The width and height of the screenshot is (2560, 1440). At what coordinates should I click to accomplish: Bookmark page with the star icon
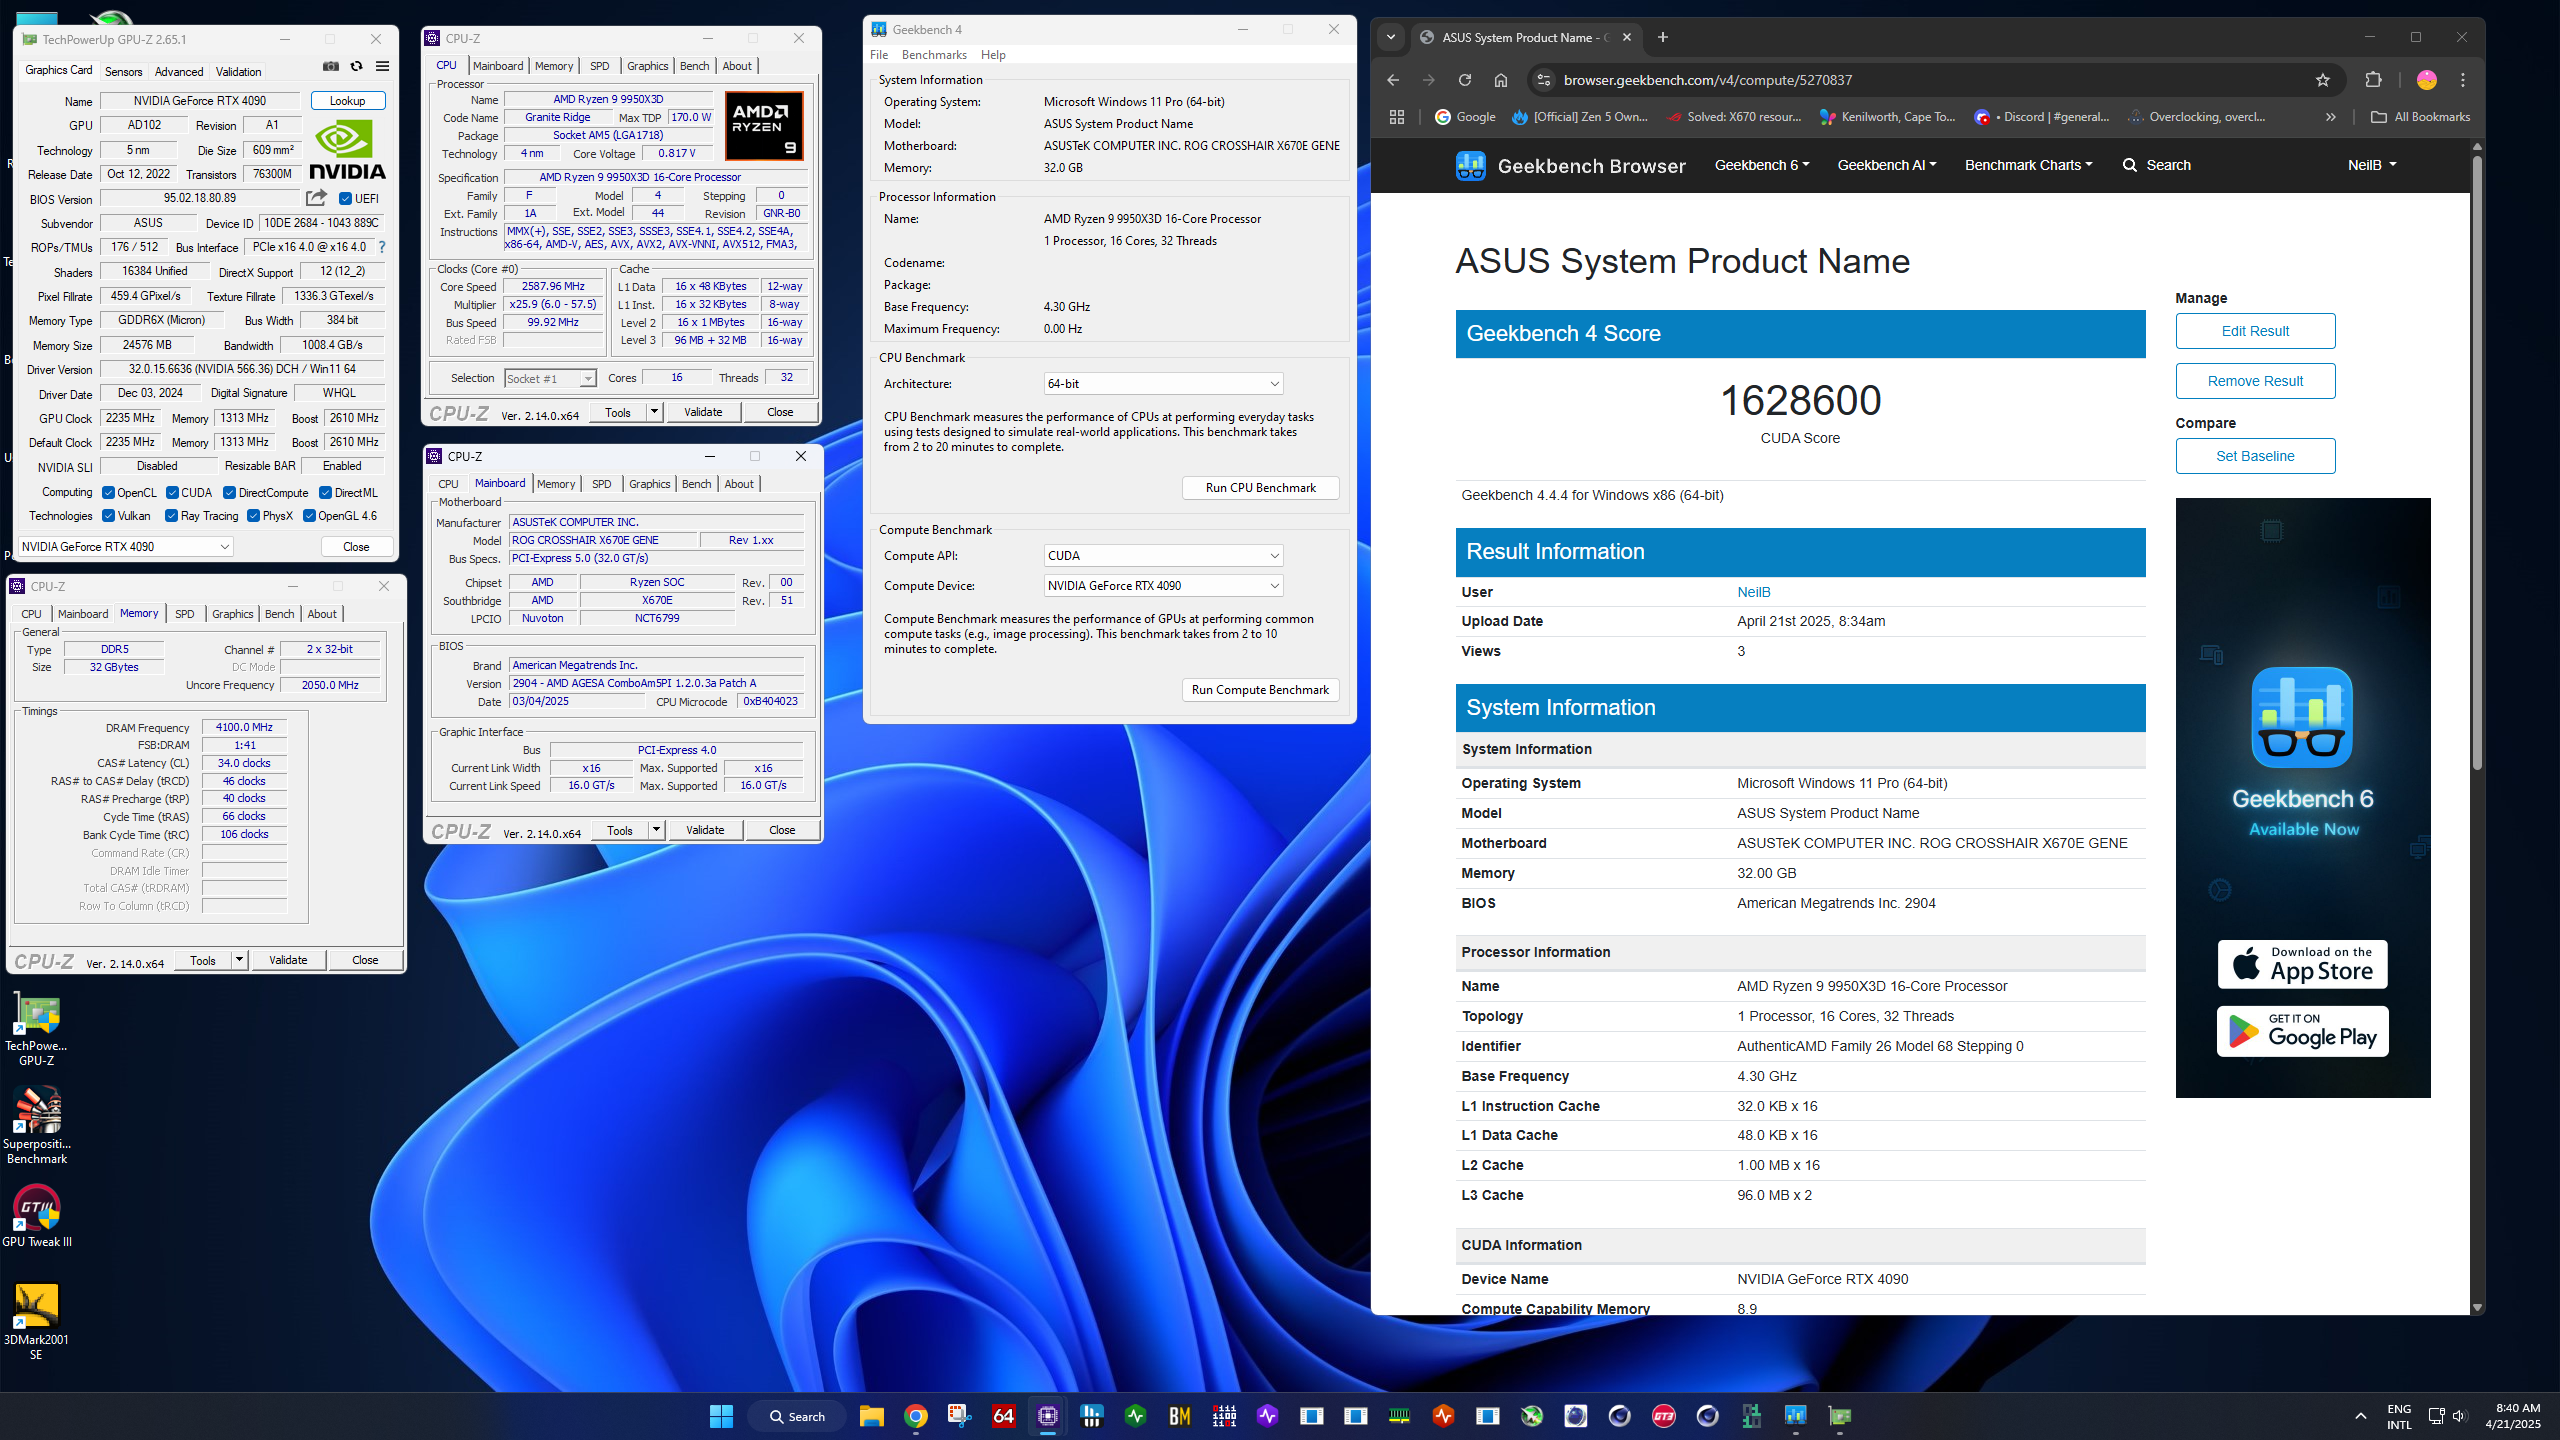2323,80
